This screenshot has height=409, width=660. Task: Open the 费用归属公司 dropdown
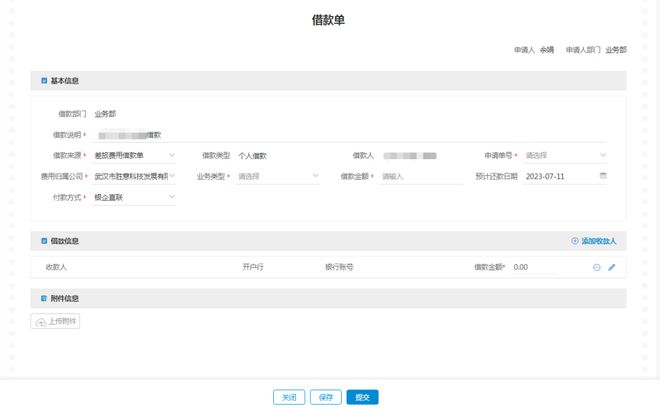tap(133, 176)
